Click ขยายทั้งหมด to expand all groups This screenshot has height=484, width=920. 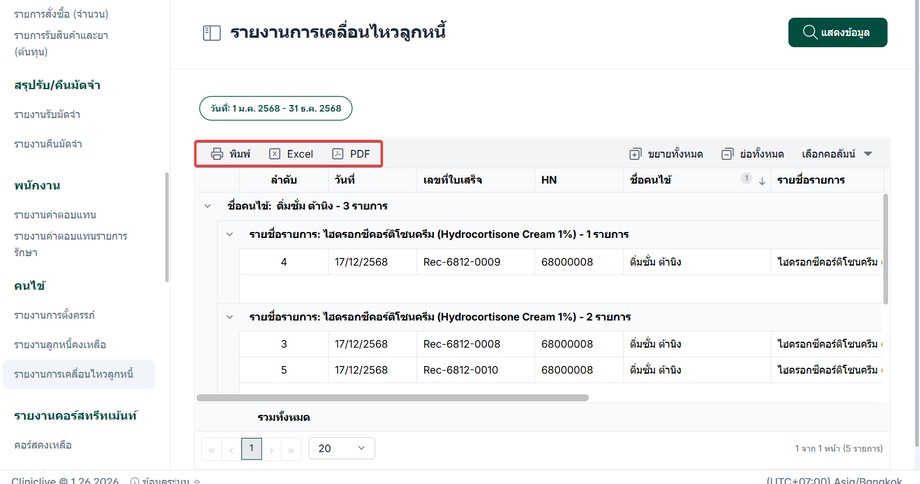[x=666, y=154]
